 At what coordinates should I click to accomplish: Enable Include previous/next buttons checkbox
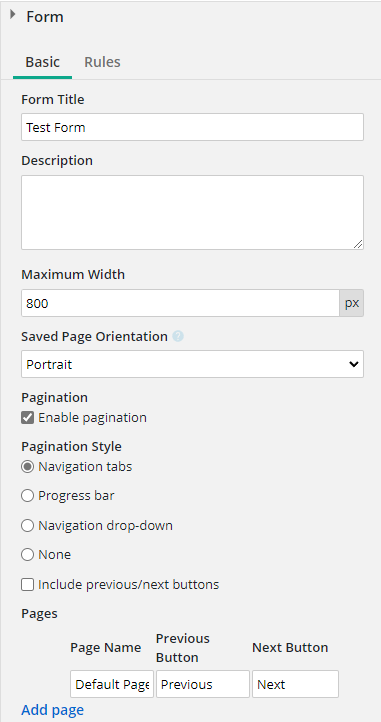click(28, 585)
